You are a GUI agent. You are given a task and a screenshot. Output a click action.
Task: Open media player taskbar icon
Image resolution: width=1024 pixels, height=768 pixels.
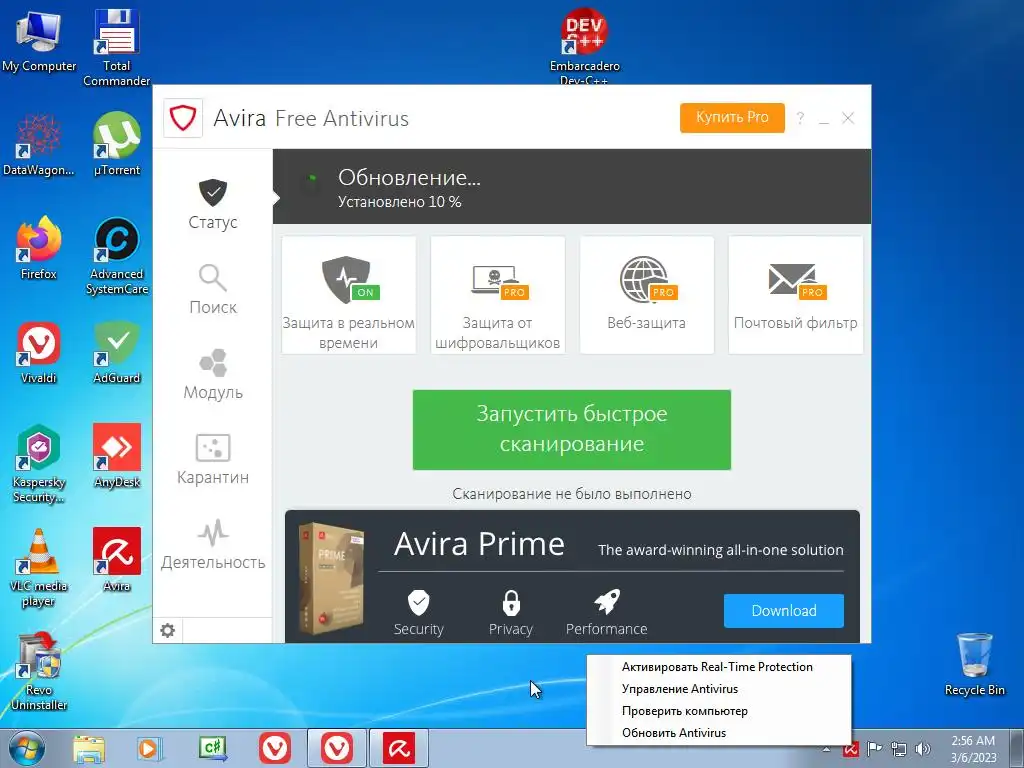[x=150, y=749]
